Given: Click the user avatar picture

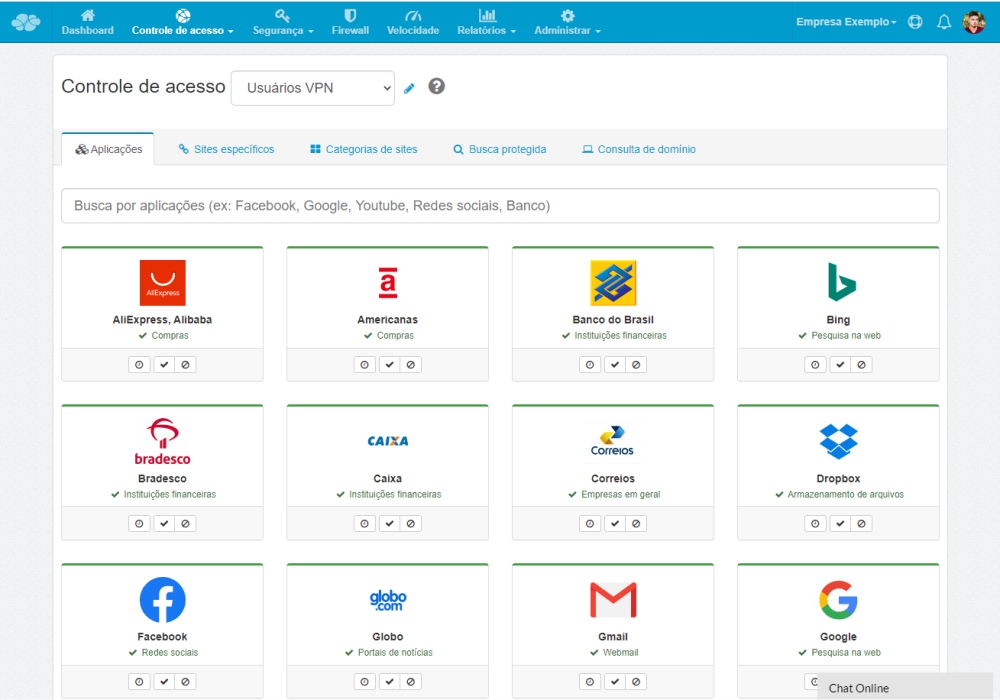Looking at the screenshot, I should coord(974,22).
